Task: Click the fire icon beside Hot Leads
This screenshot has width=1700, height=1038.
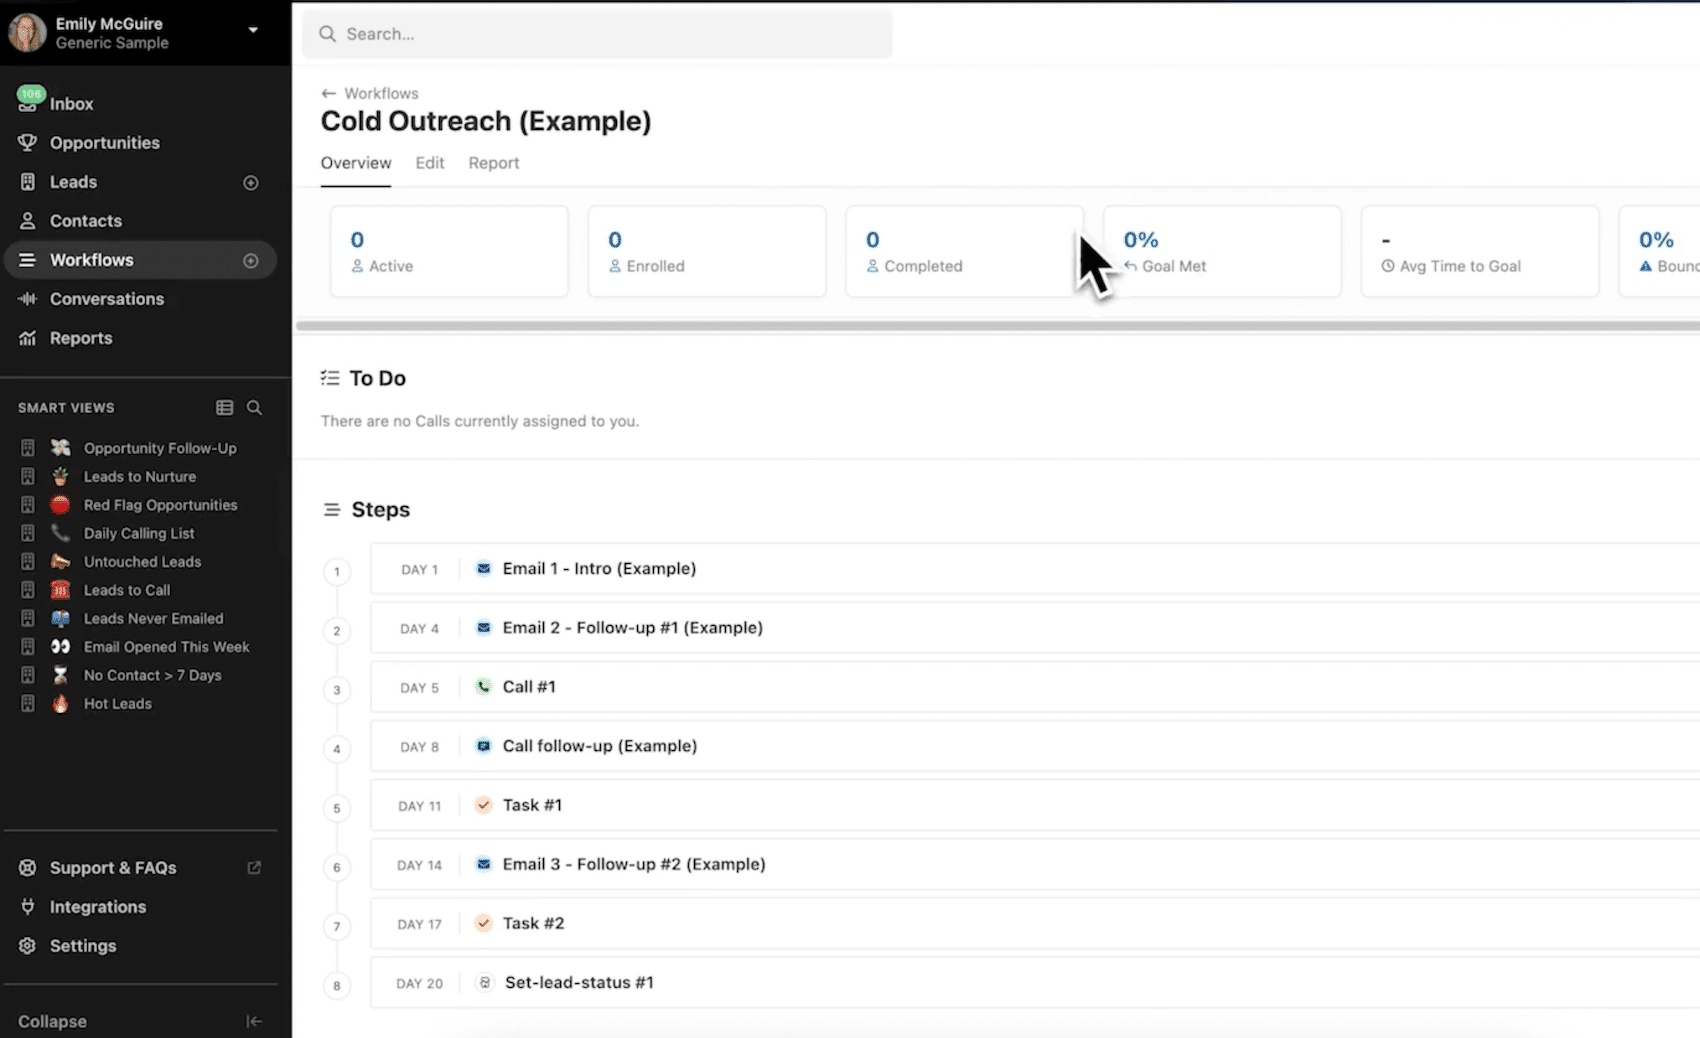Action: 61,704
